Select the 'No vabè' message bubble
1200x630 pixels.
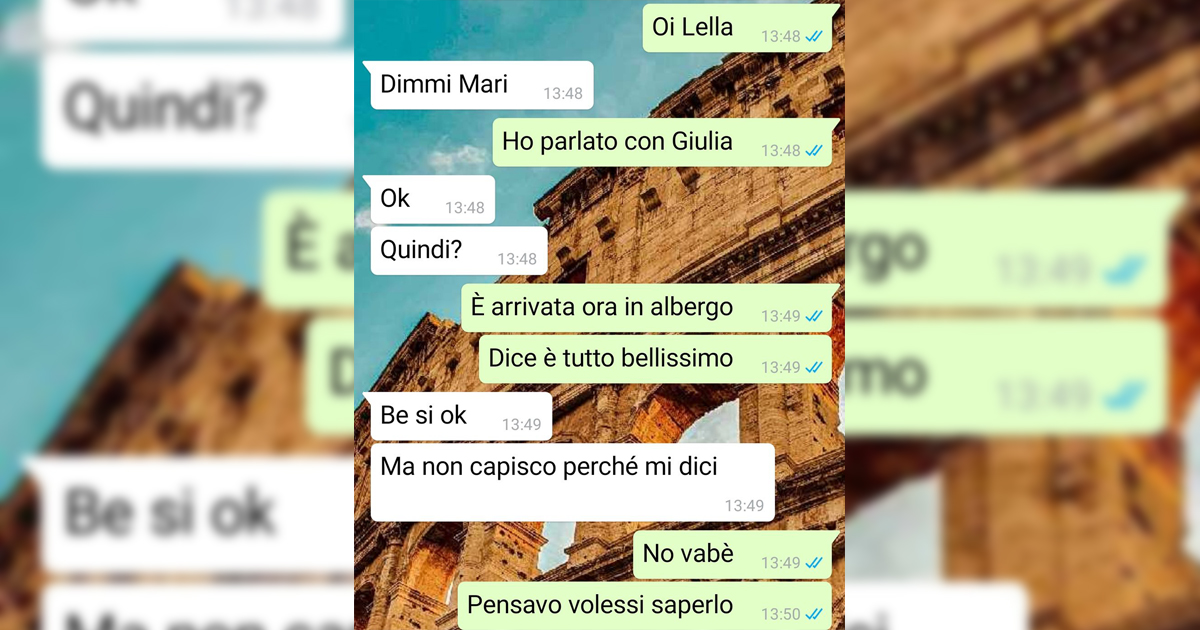tap(734, 554)
